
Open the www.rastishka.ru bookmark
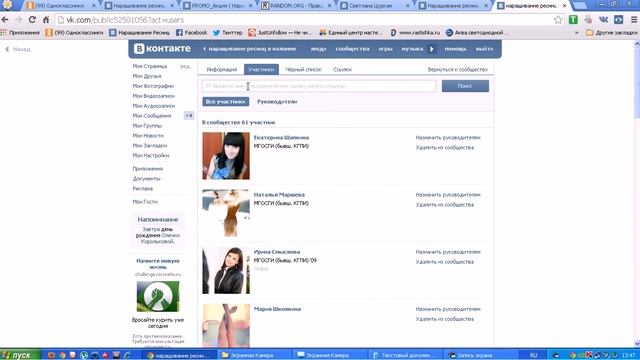point(415,33)
